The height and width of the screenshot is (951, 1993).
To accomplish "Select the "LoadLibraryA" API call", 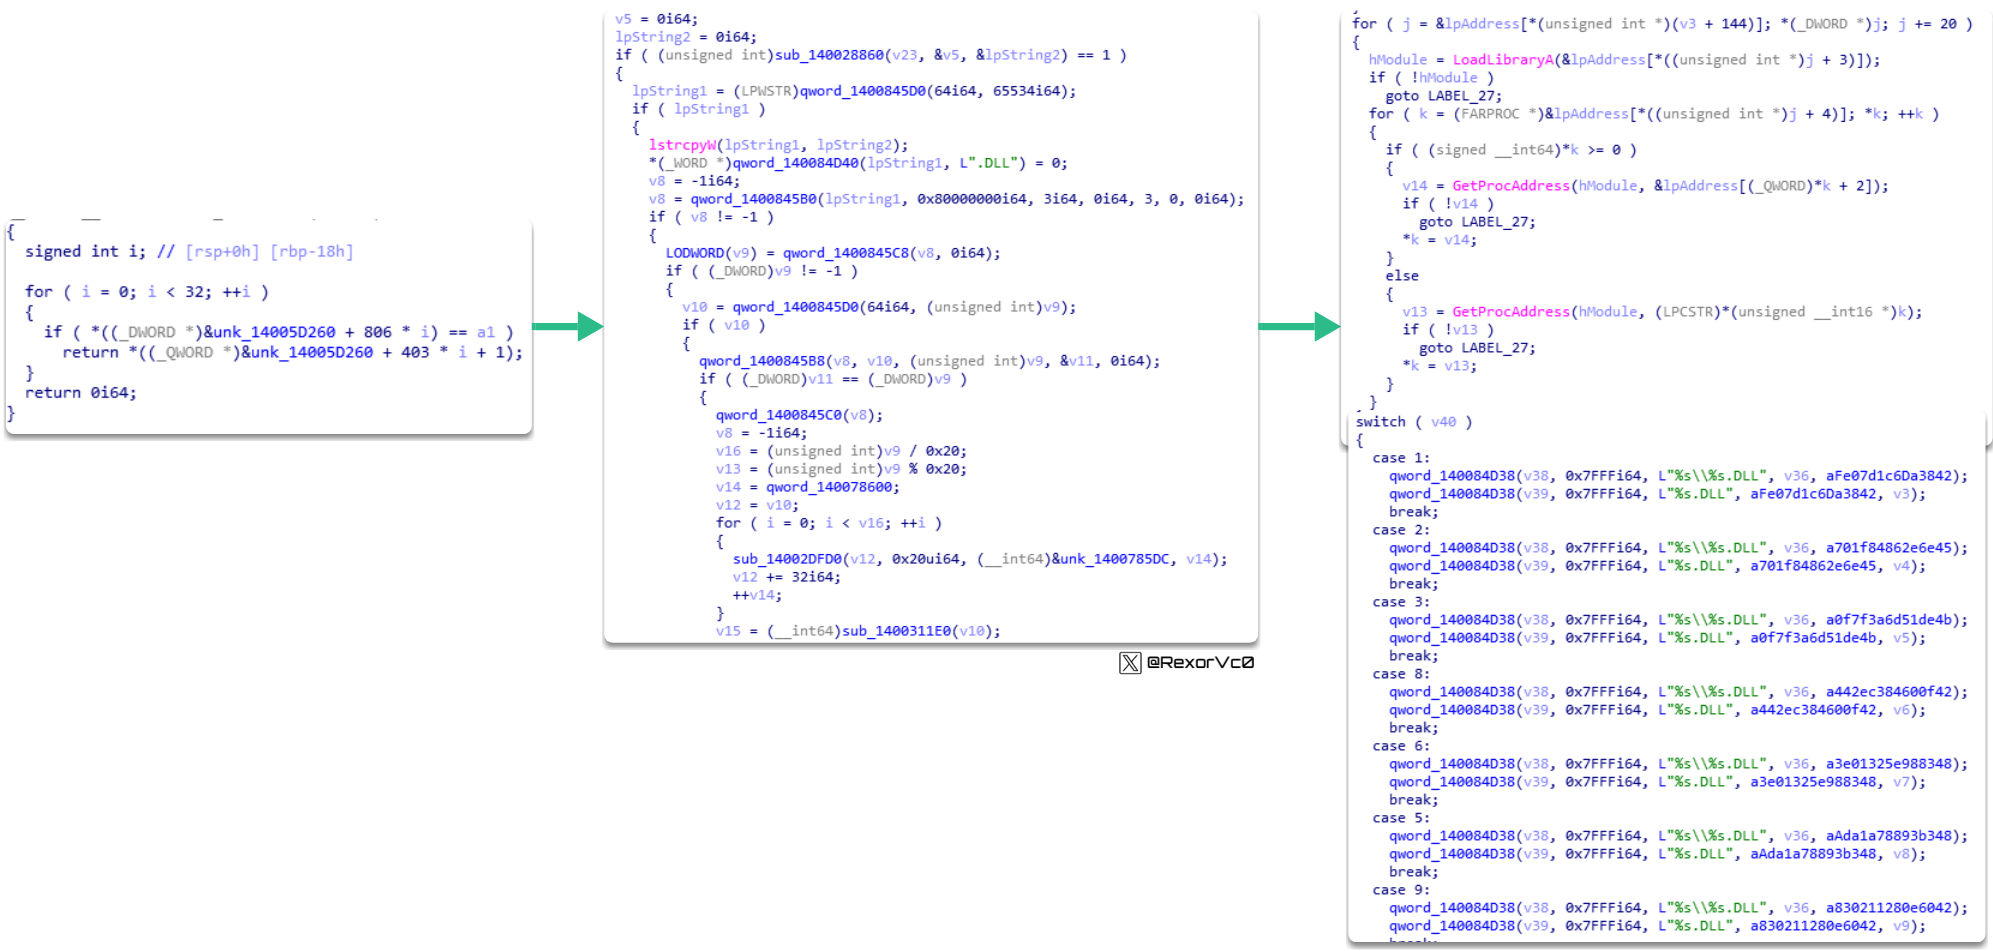I will pos(1503,60).
